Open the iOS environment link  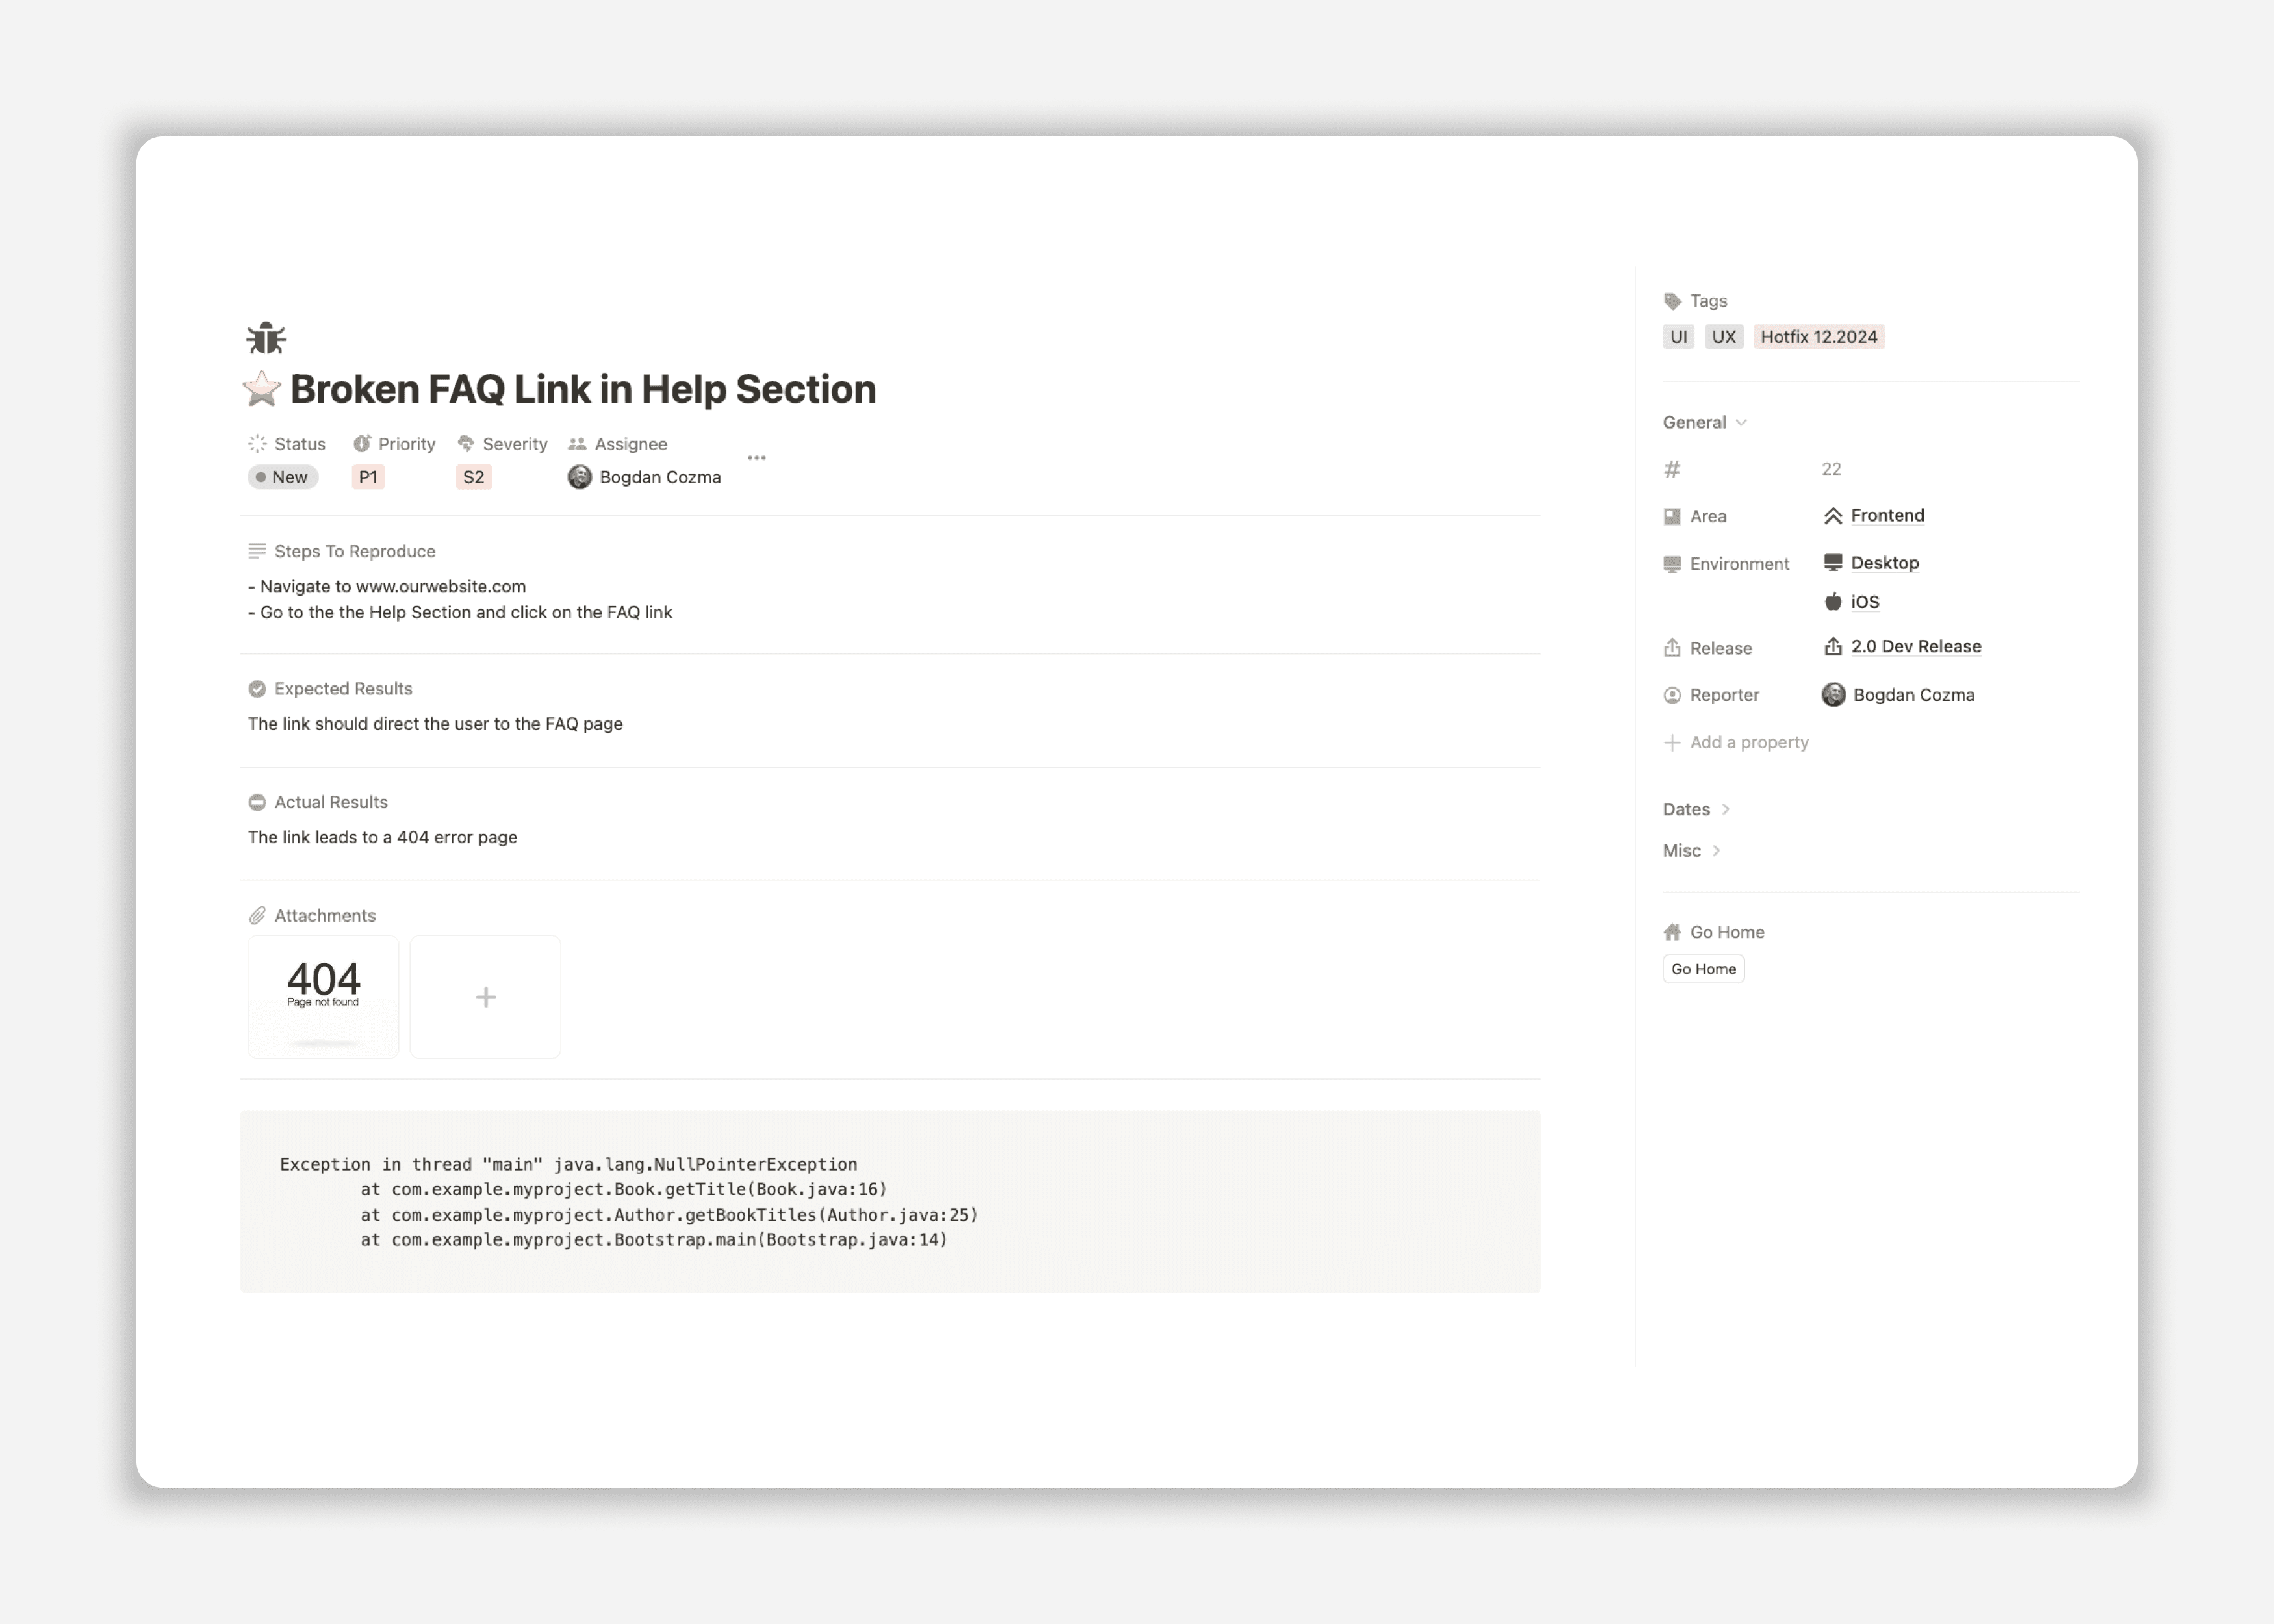[x=1865, y=601]
